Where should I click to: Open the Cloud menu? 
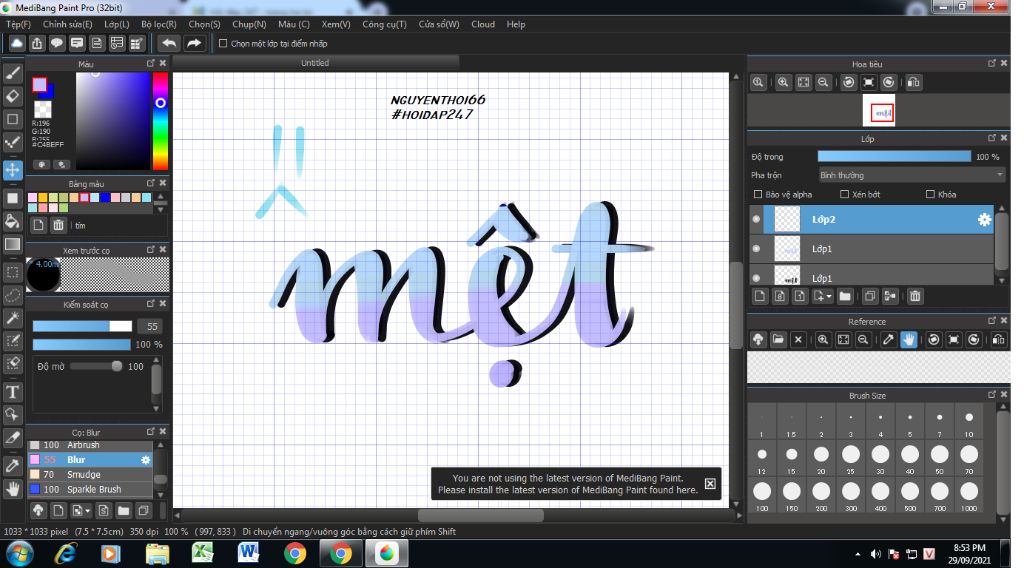483,24
